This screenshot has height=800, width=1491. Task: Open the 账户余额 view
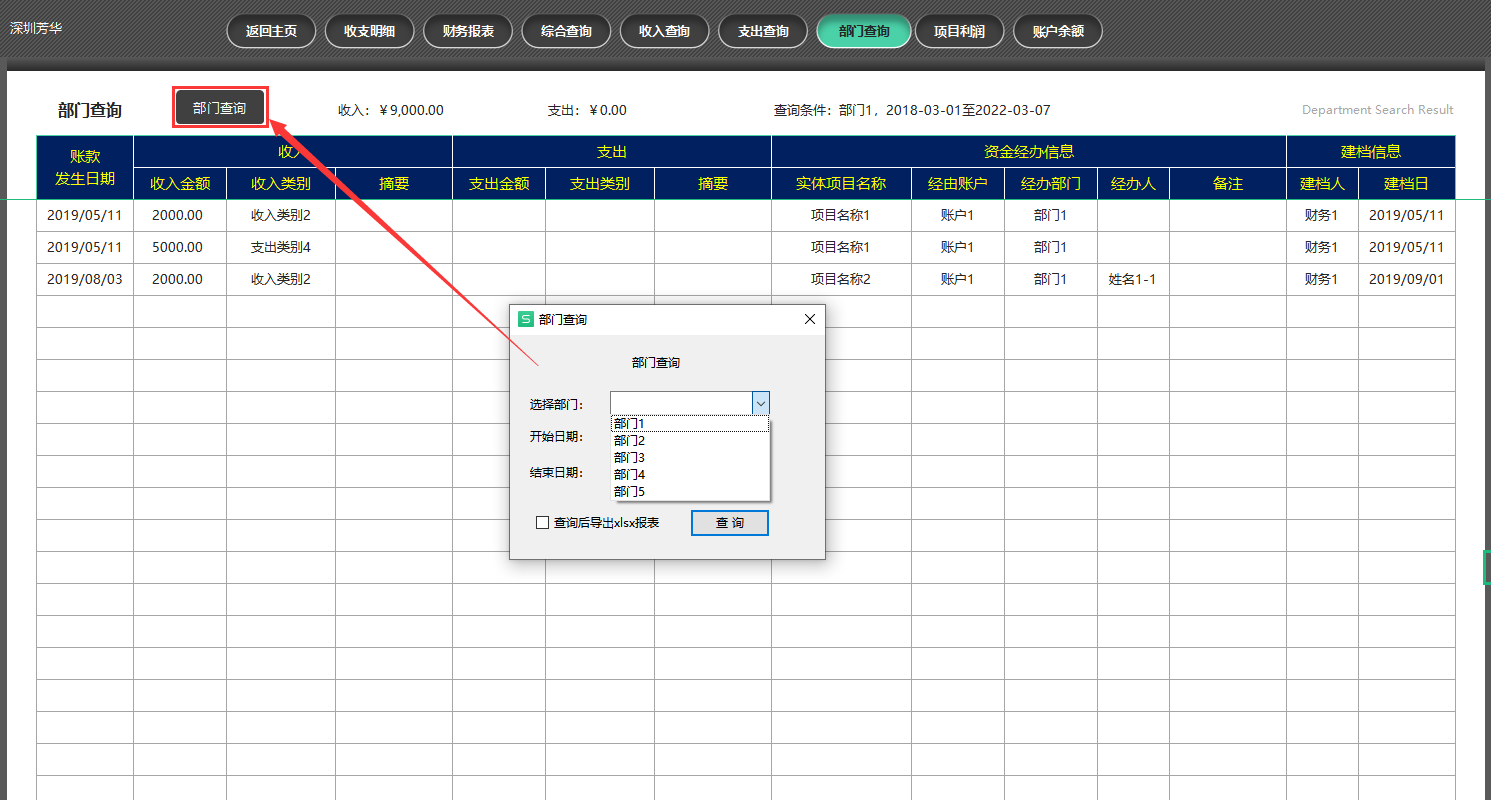[x=1057, y=31]
